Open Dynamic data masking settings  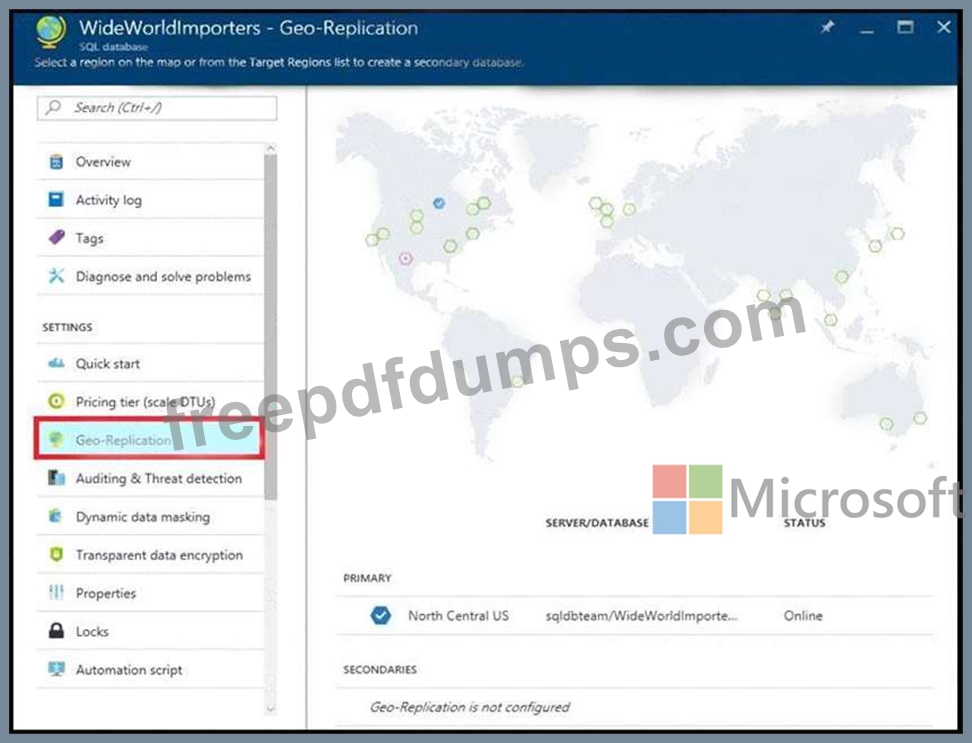point(151,517)
